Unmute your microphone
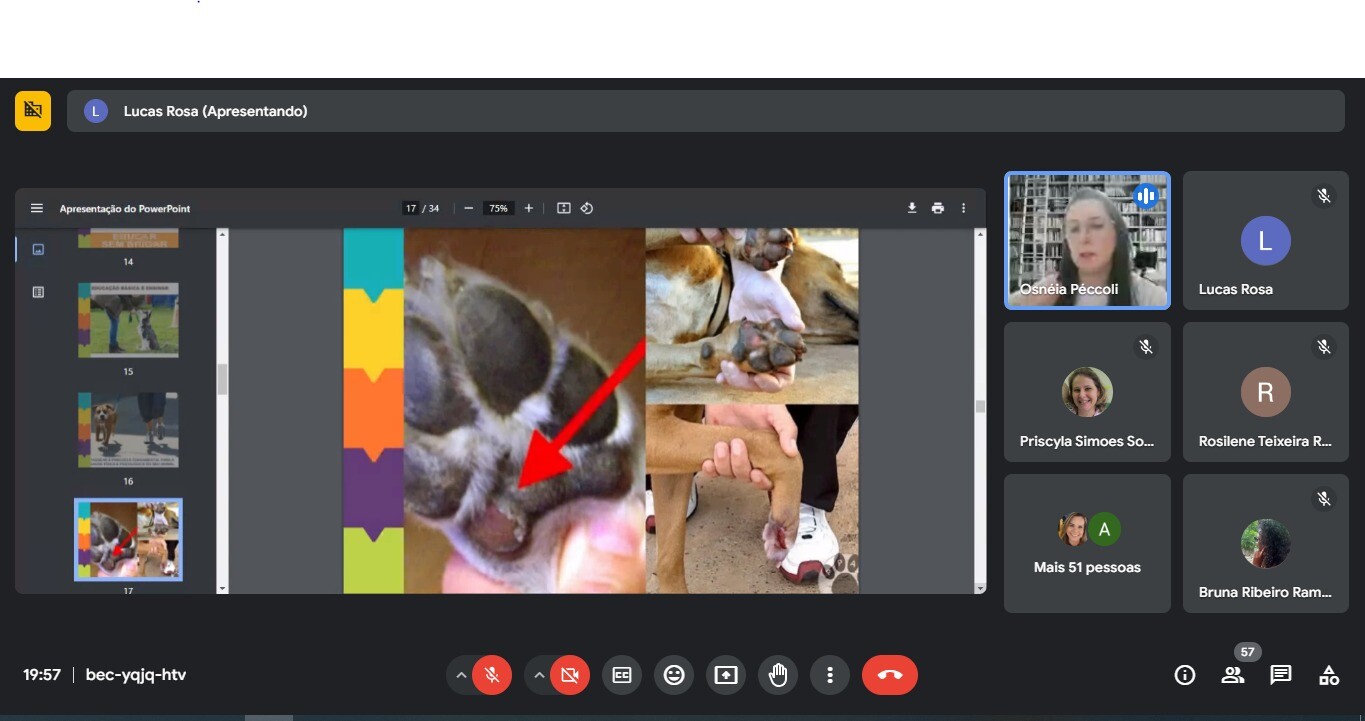This screenshot has width=1365, height=721. (492, 675)
